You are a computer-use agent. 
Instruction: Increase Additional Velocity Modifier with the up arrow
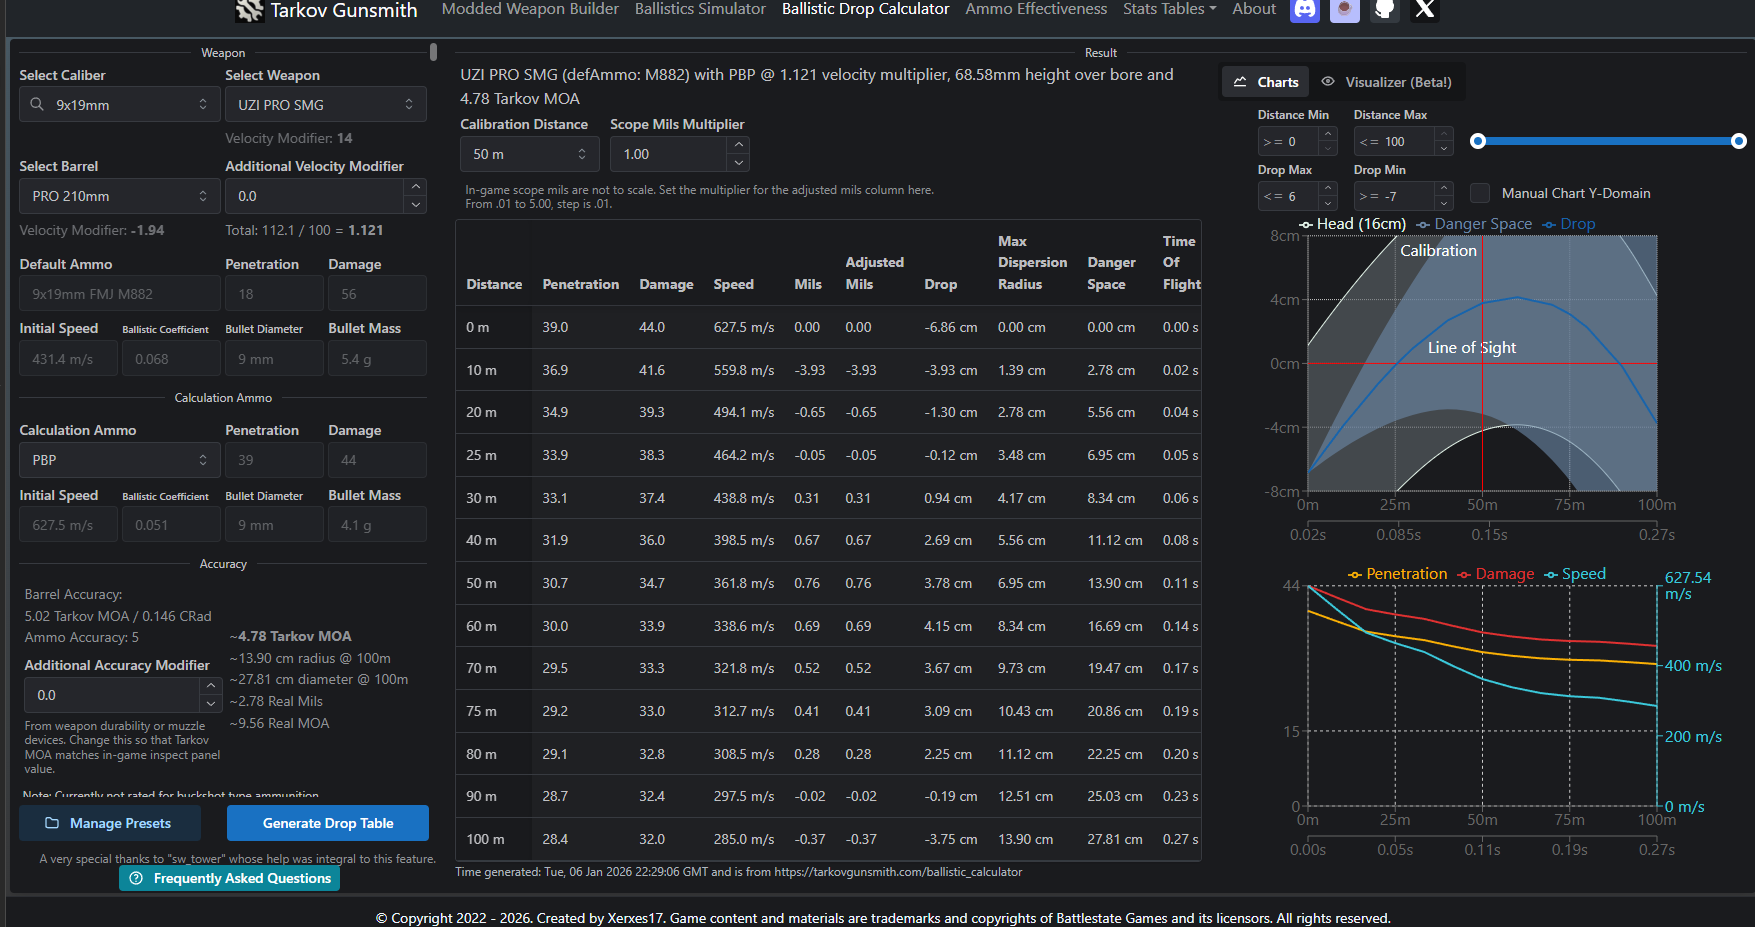416,187
